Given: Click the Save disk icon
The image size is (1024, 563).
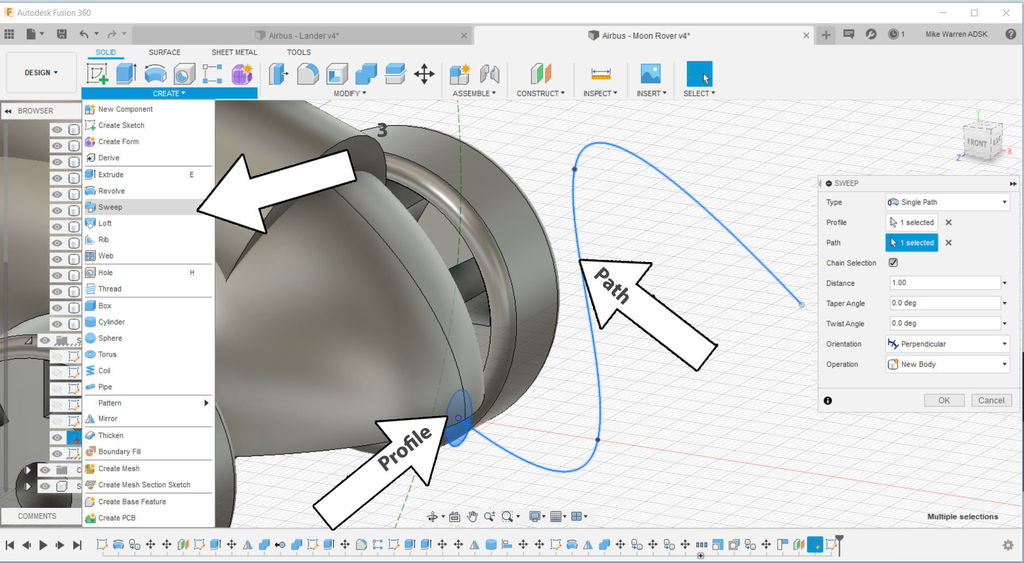Looking at the screenshot, I should [62, 34].
